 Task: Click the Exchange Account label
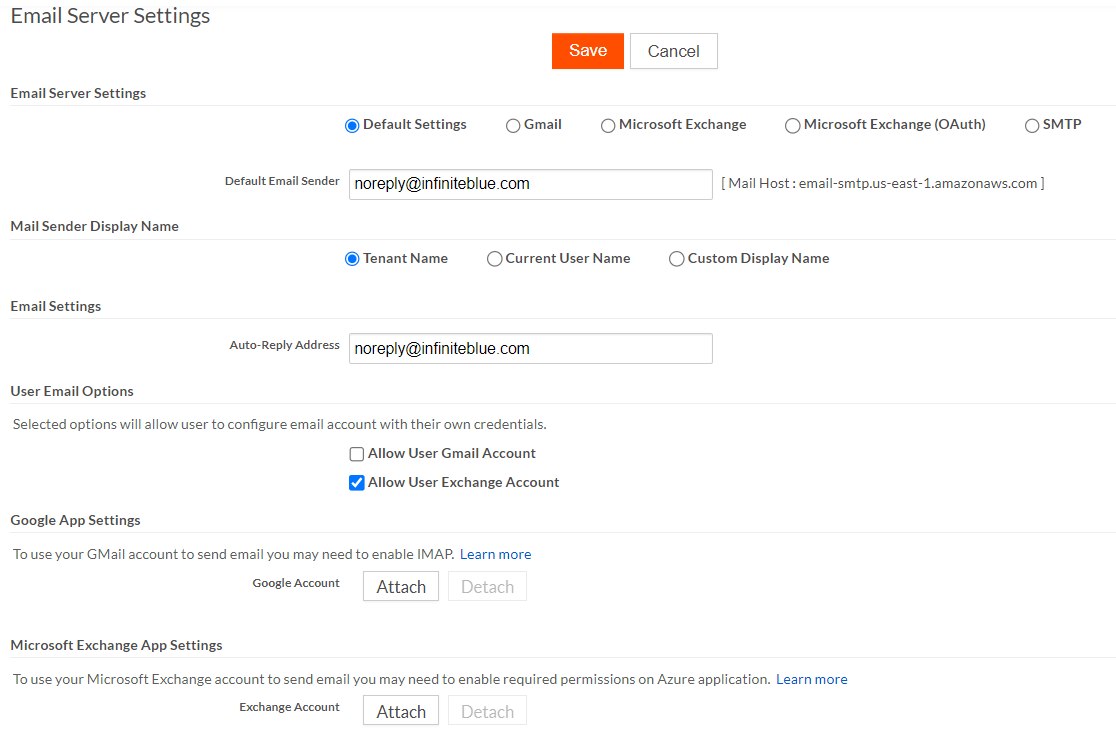289,707
